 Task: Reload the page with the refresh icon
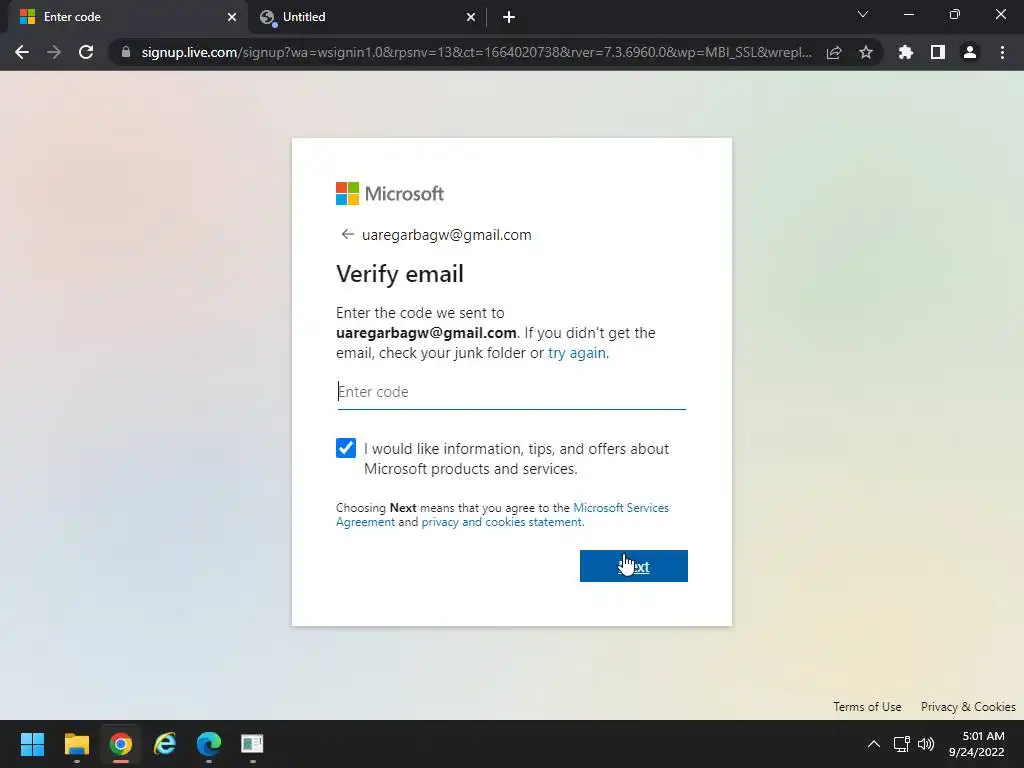(86, 52)
